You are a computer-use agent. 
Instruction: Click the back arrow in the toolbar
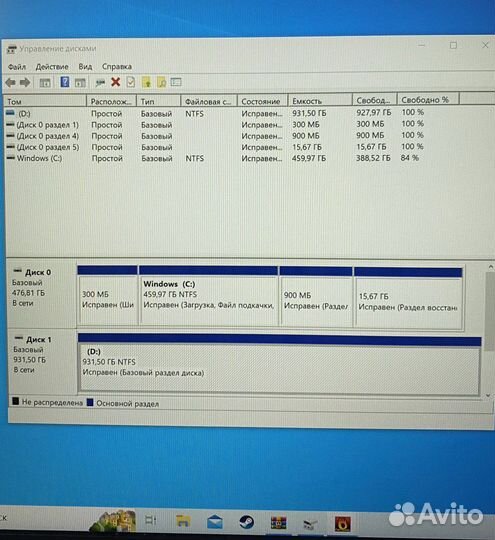[10, 82]
